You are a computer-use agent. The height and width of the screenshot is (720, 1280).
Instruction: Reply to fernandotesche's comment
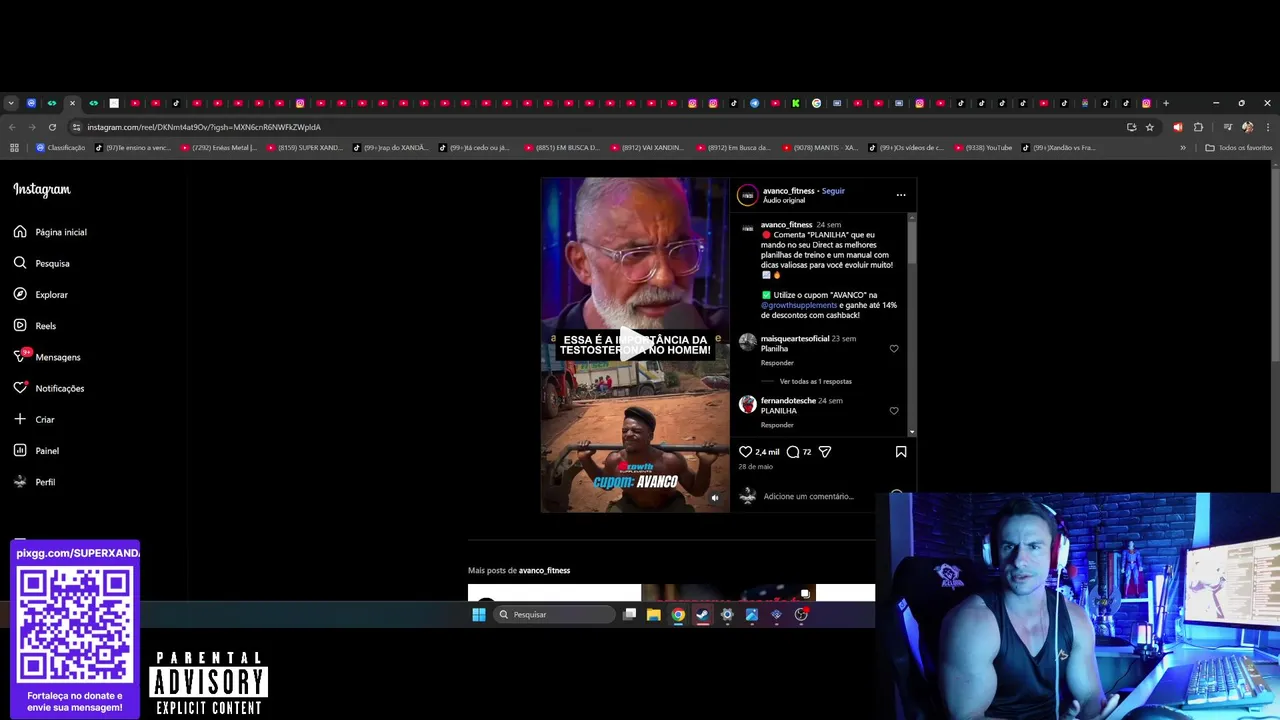click(x=777, y=425)
